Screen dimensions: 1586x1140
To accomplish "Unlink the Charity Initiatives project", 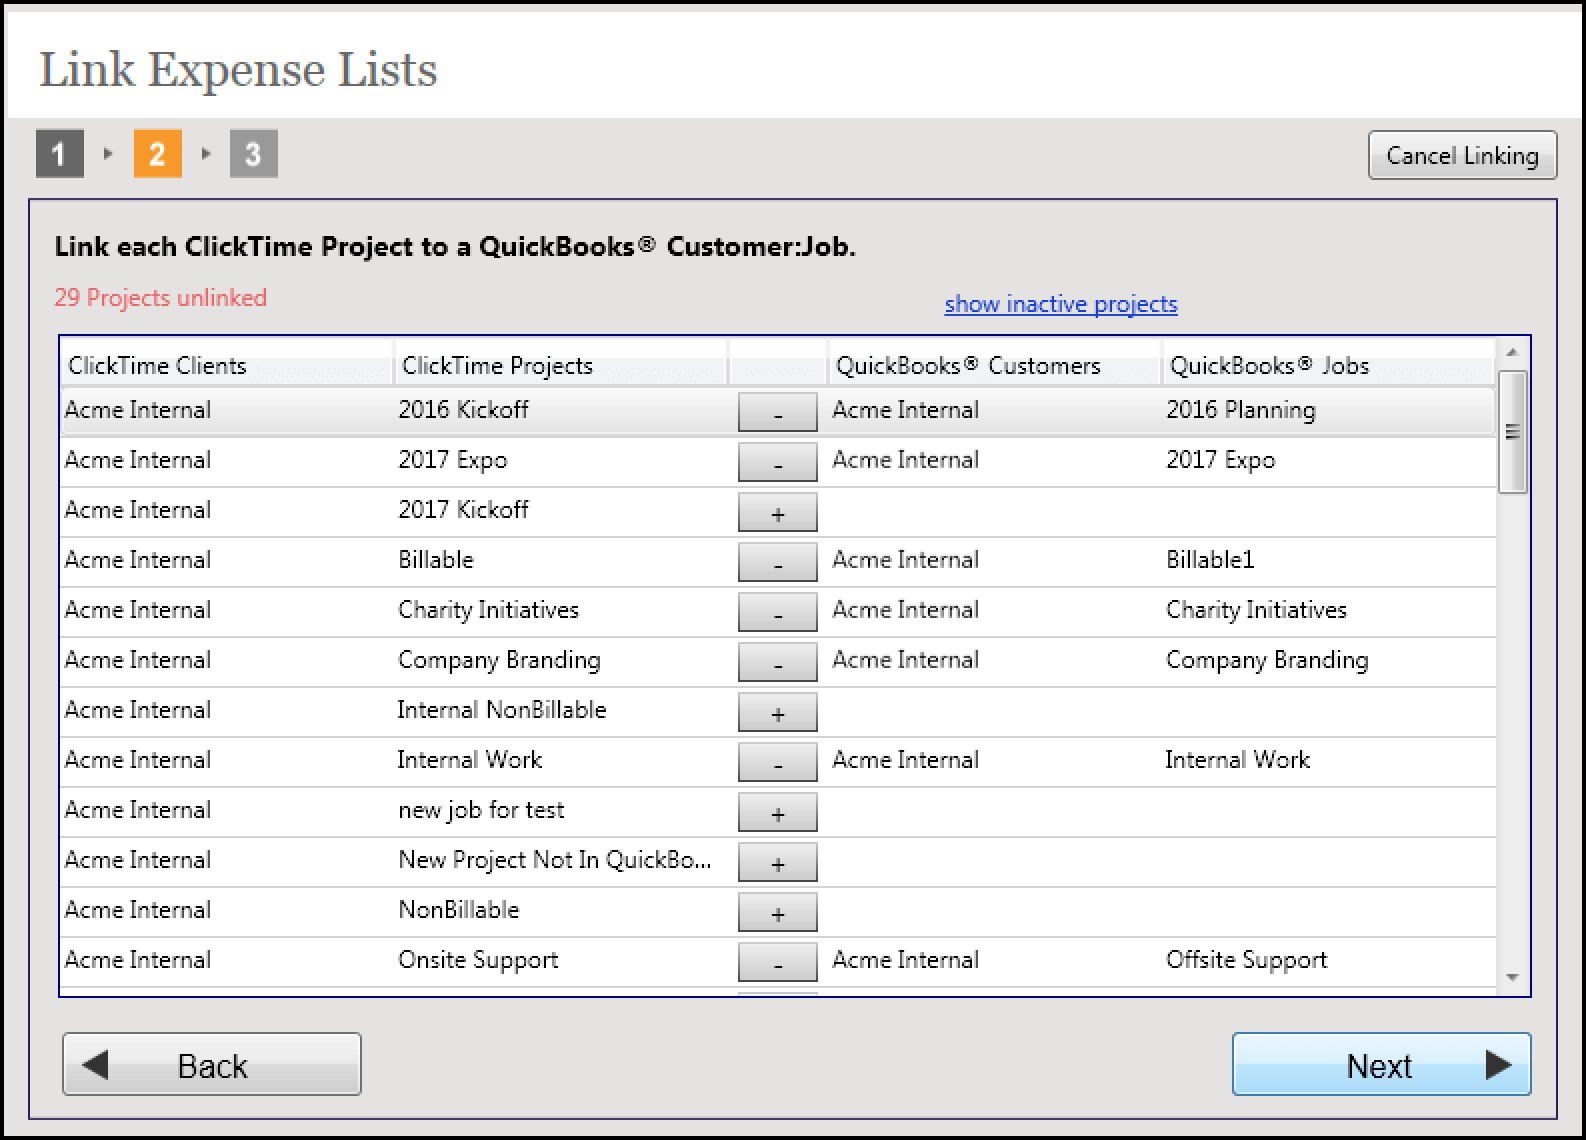I will click(x=777, y=612).
